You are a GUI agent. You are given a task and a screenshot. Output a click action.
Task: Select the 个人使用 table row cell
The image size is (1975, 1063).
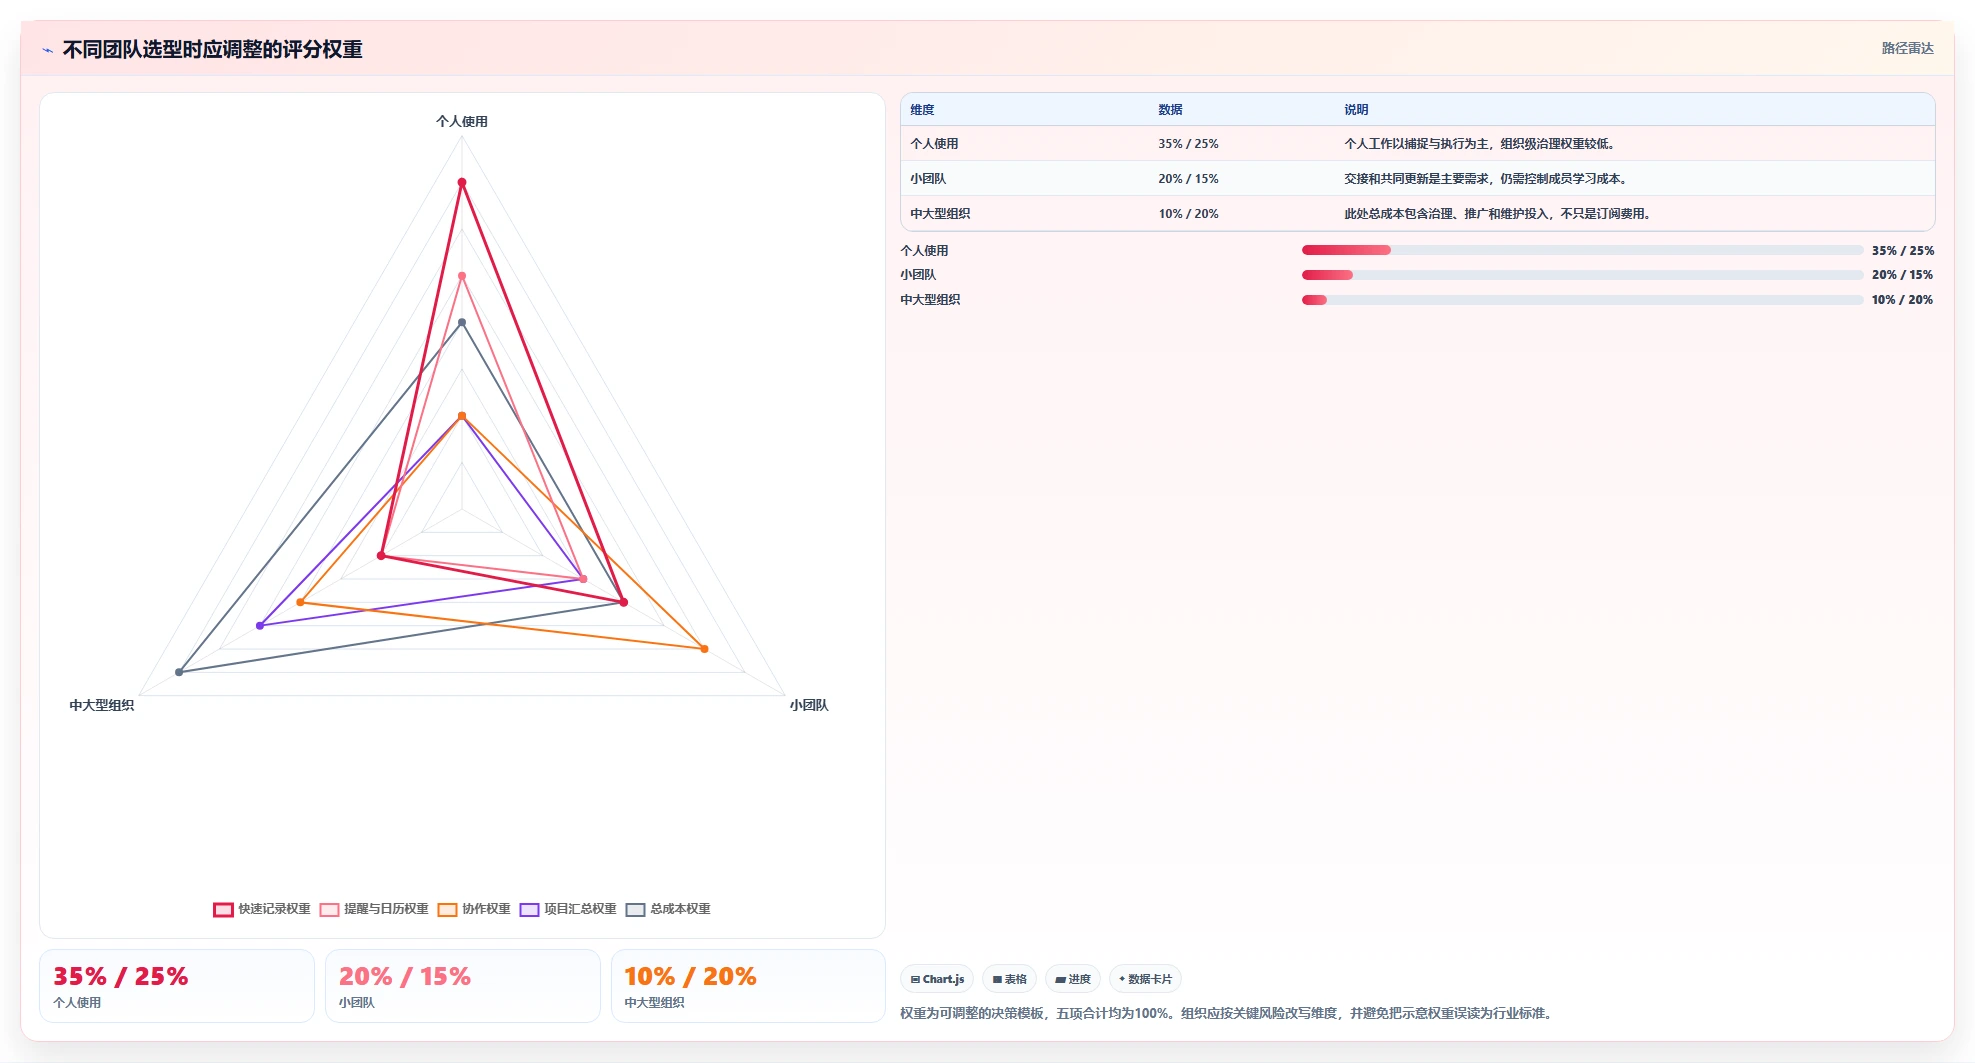click(x=934, y=144)
